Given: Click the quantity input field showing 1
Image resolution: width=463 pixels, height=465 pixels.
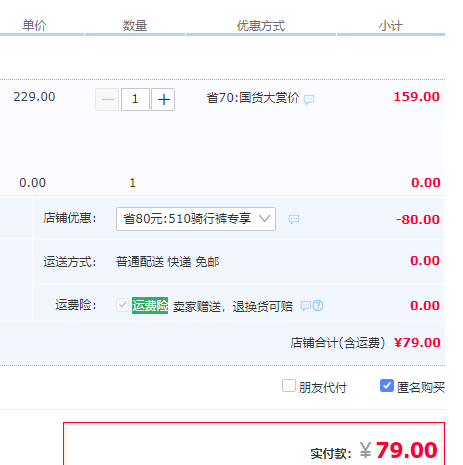Looking at the screenshot, I should (135, 99).
